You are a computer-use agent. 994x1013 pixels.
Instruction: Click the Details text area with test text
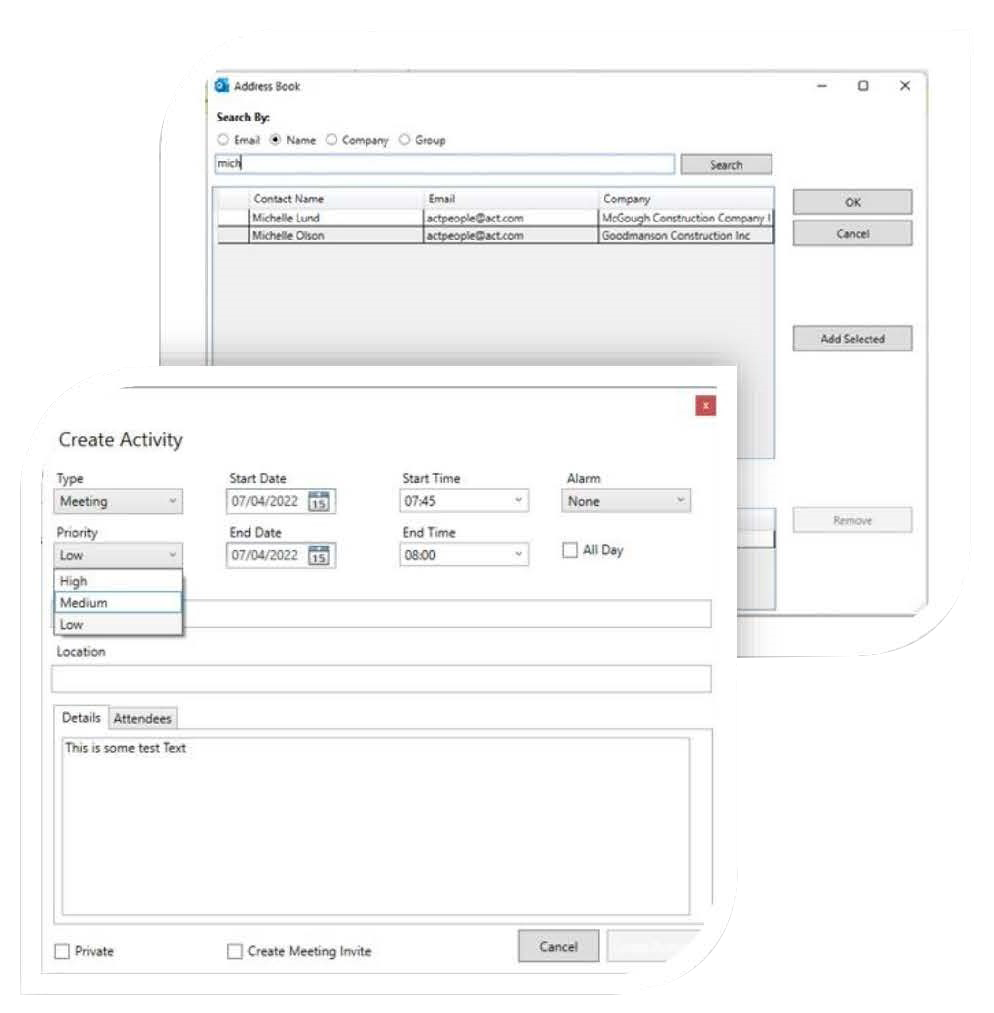(x=376, y=826)
